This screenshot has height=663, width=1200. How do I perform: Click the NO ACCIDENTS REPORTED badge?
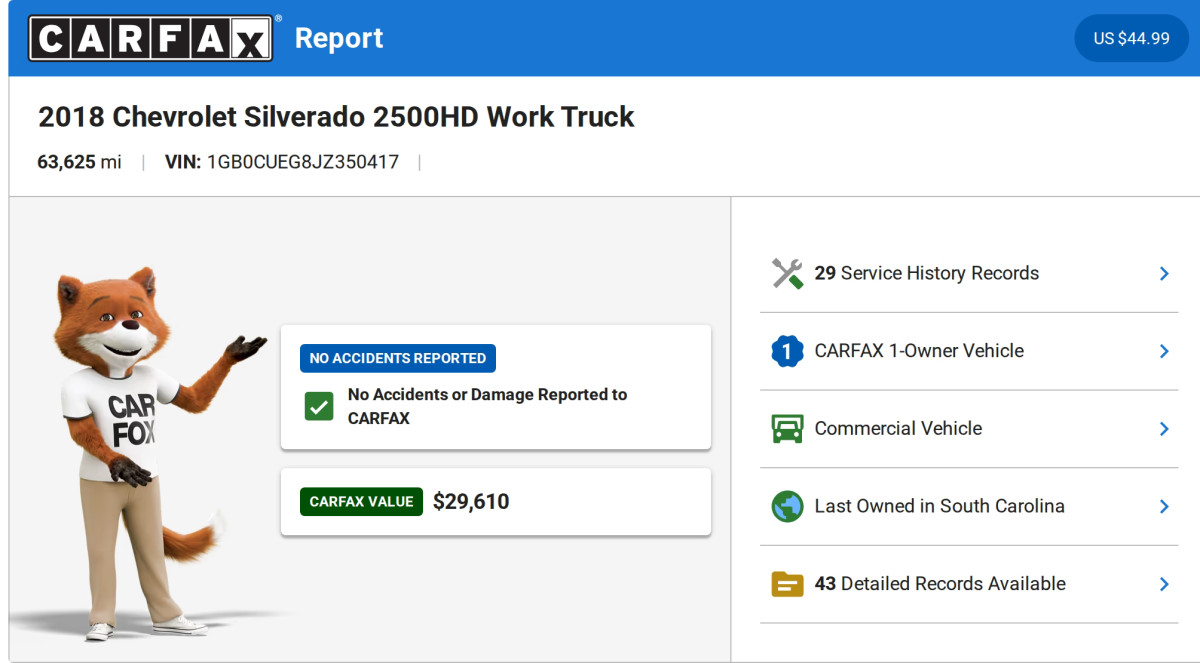pos(398,358)
